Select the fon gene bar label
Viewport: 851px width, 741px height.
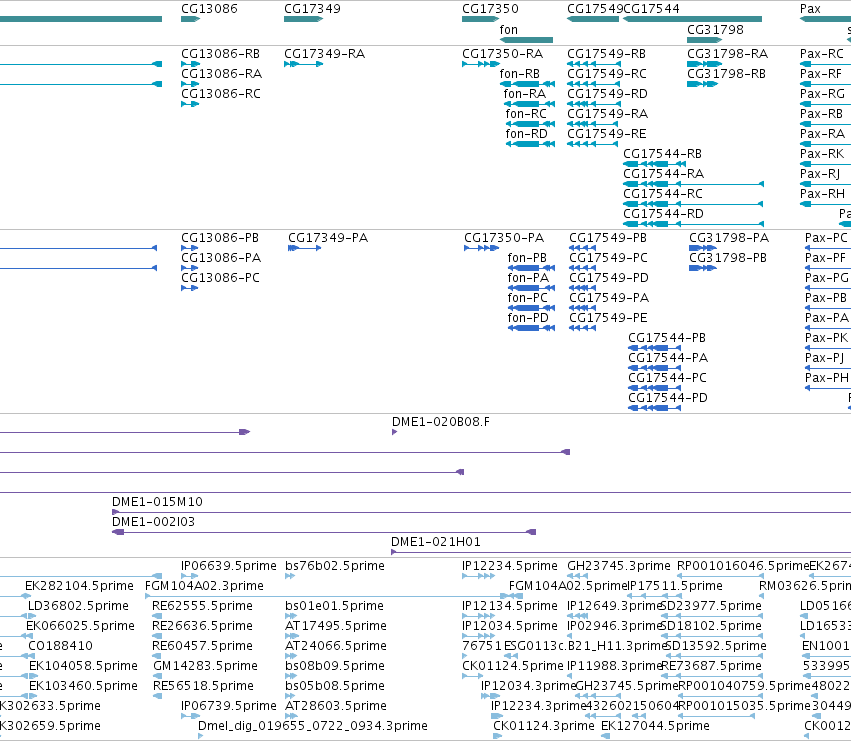click(509, 30)
